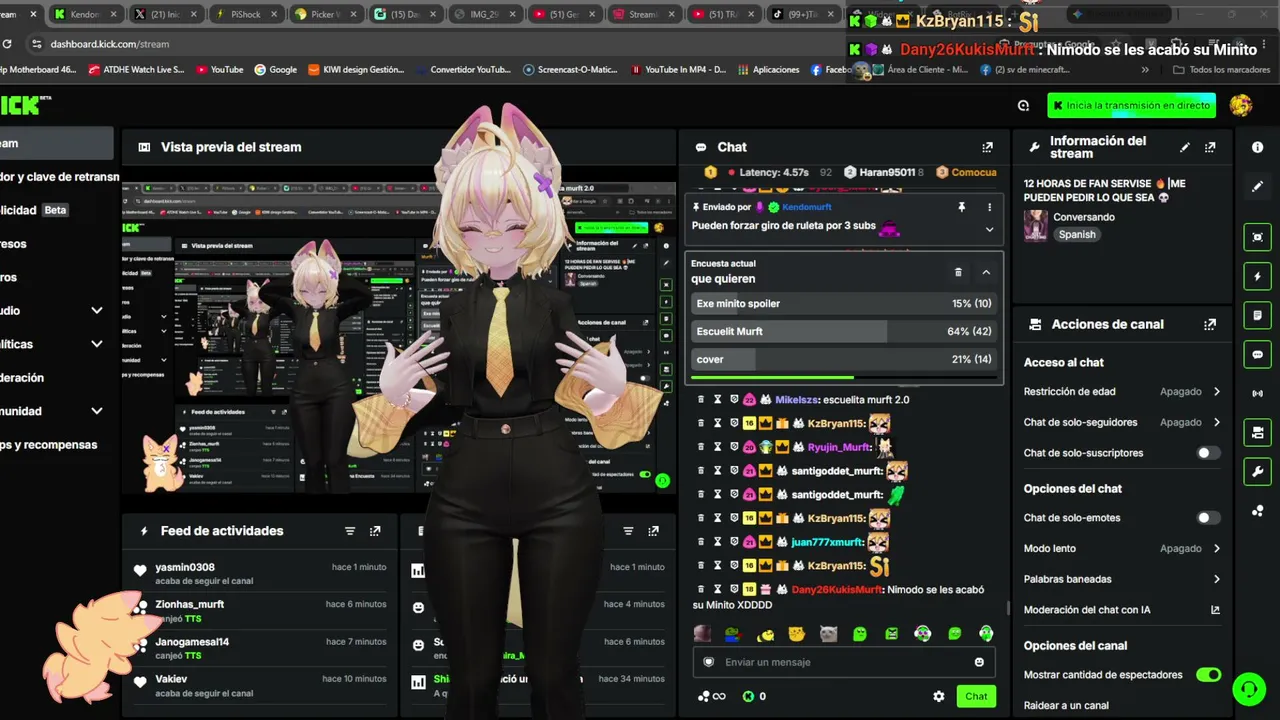Viewport: 1280px width, 720px height.
Task: Click the Spanish language tag
Action: point(1077,234)
